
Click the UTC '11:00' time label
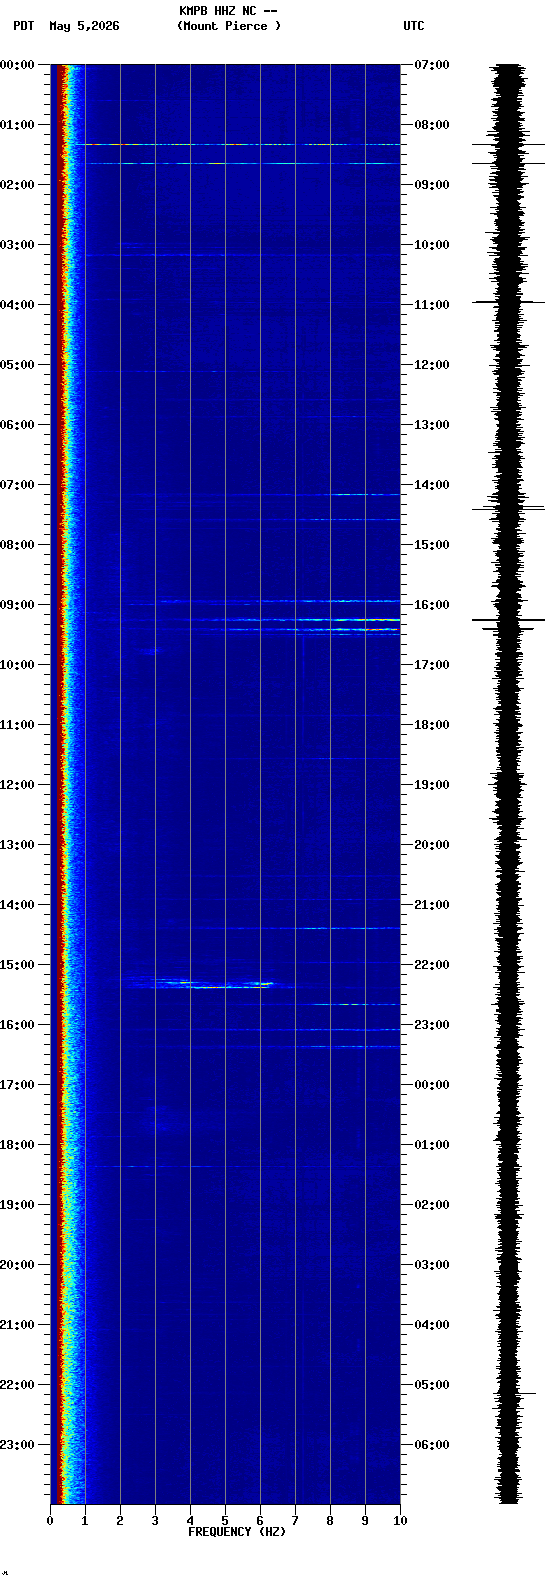coord(432,305)
